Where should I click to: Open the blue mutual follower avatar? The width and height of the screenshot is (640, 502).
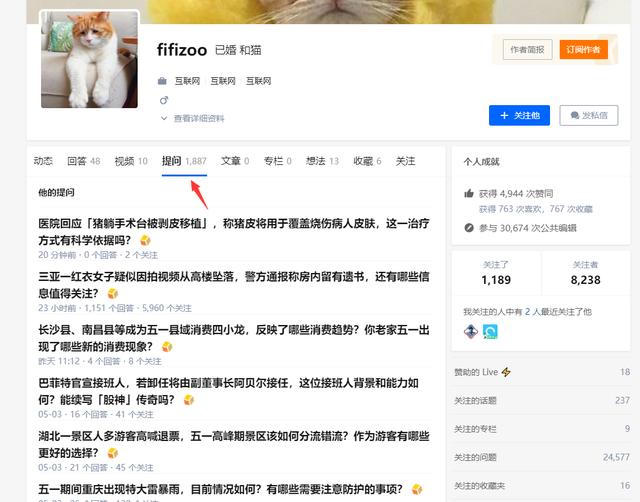pyautogui.click(x=490, y=331)
